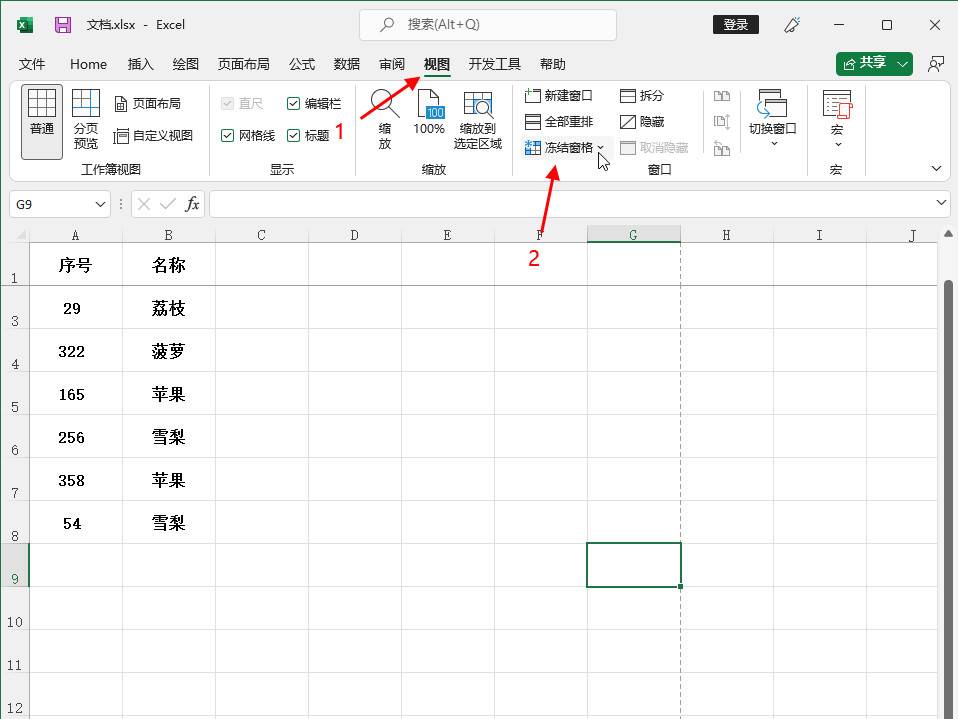Click the Name Box showing G9
This screenshot has width=958, height=719.
click(x=52, y=204)
